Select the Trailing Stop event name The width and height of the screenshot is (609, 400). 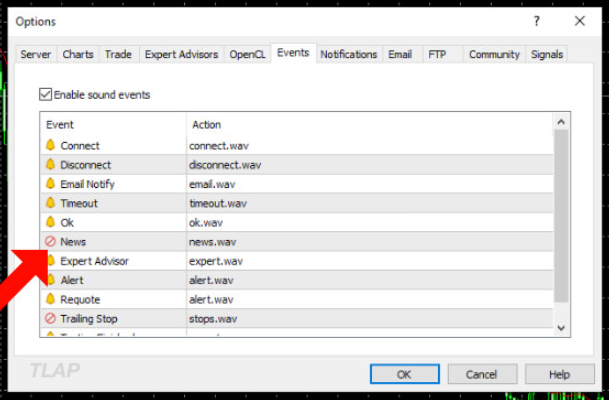click(89, 319)
